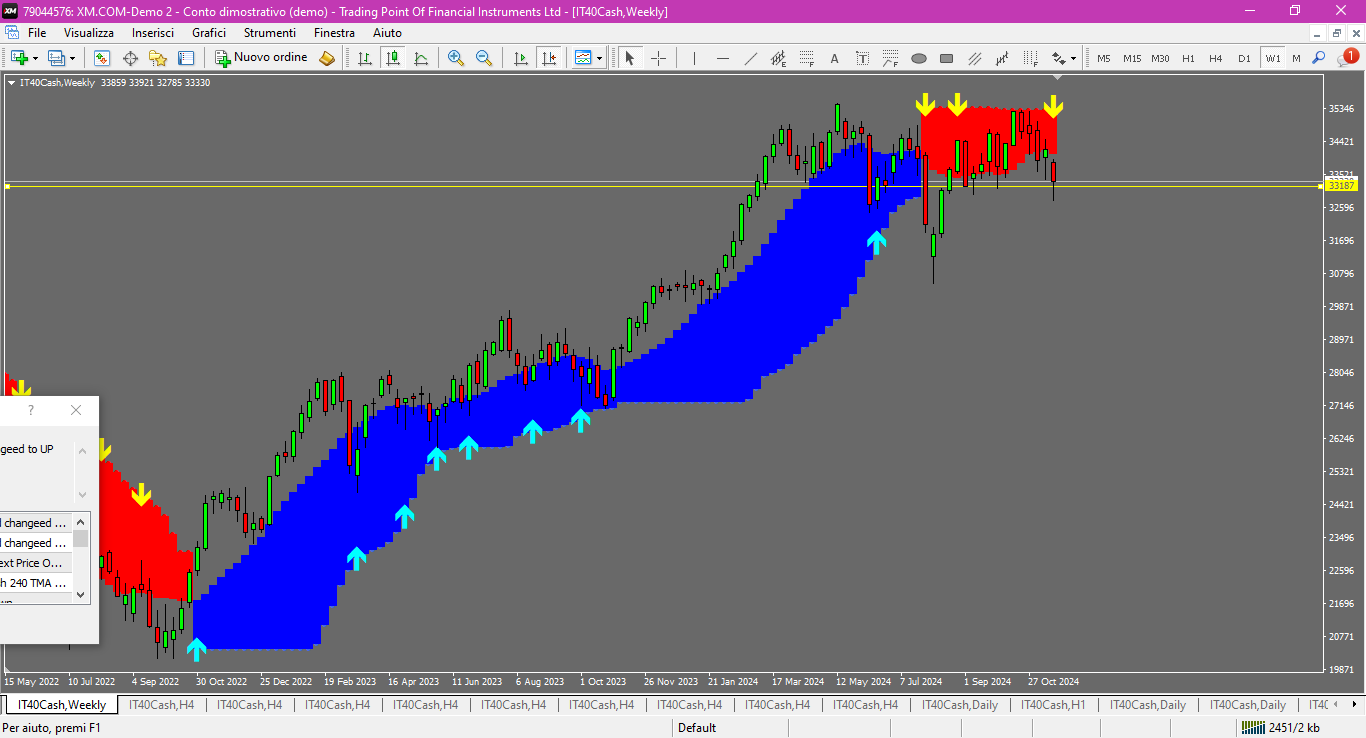
Task: Expand the profiles dropdown arrow
Action: [72, 58]
